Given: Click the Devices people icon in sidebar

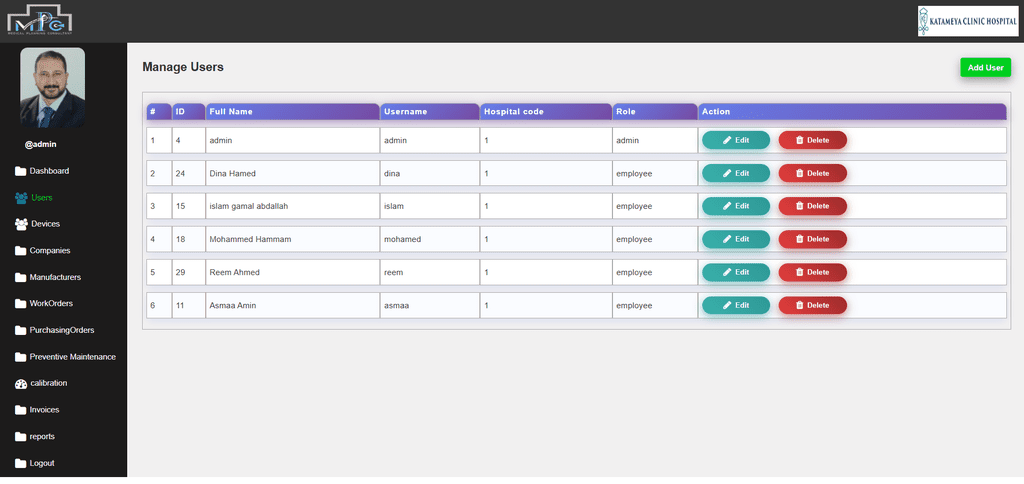Looking at the screenshot, I should tap(21, 224).
